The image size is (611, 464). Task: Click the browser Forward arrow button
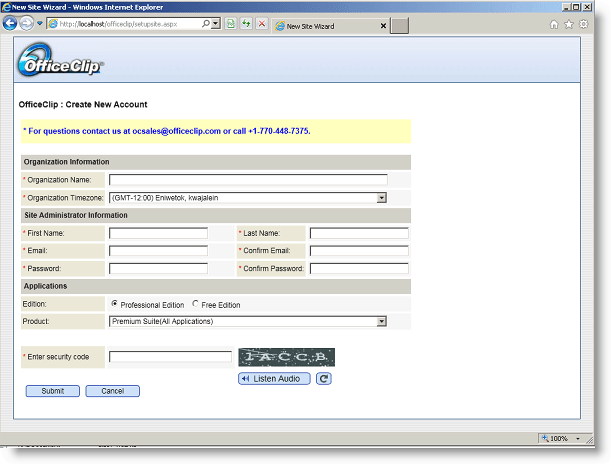[26, 23]
